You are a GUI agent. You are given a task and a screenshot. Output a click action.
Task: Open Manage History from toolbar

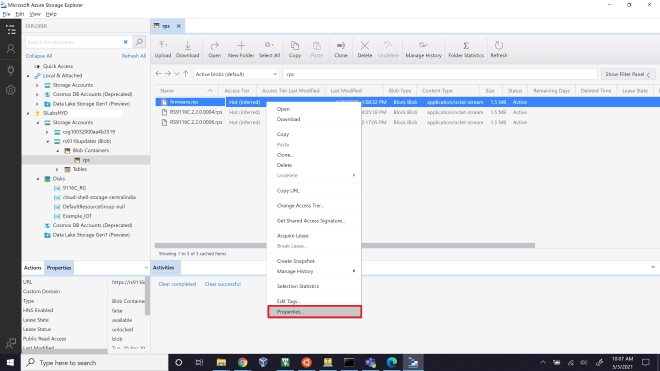coord(423,49)
